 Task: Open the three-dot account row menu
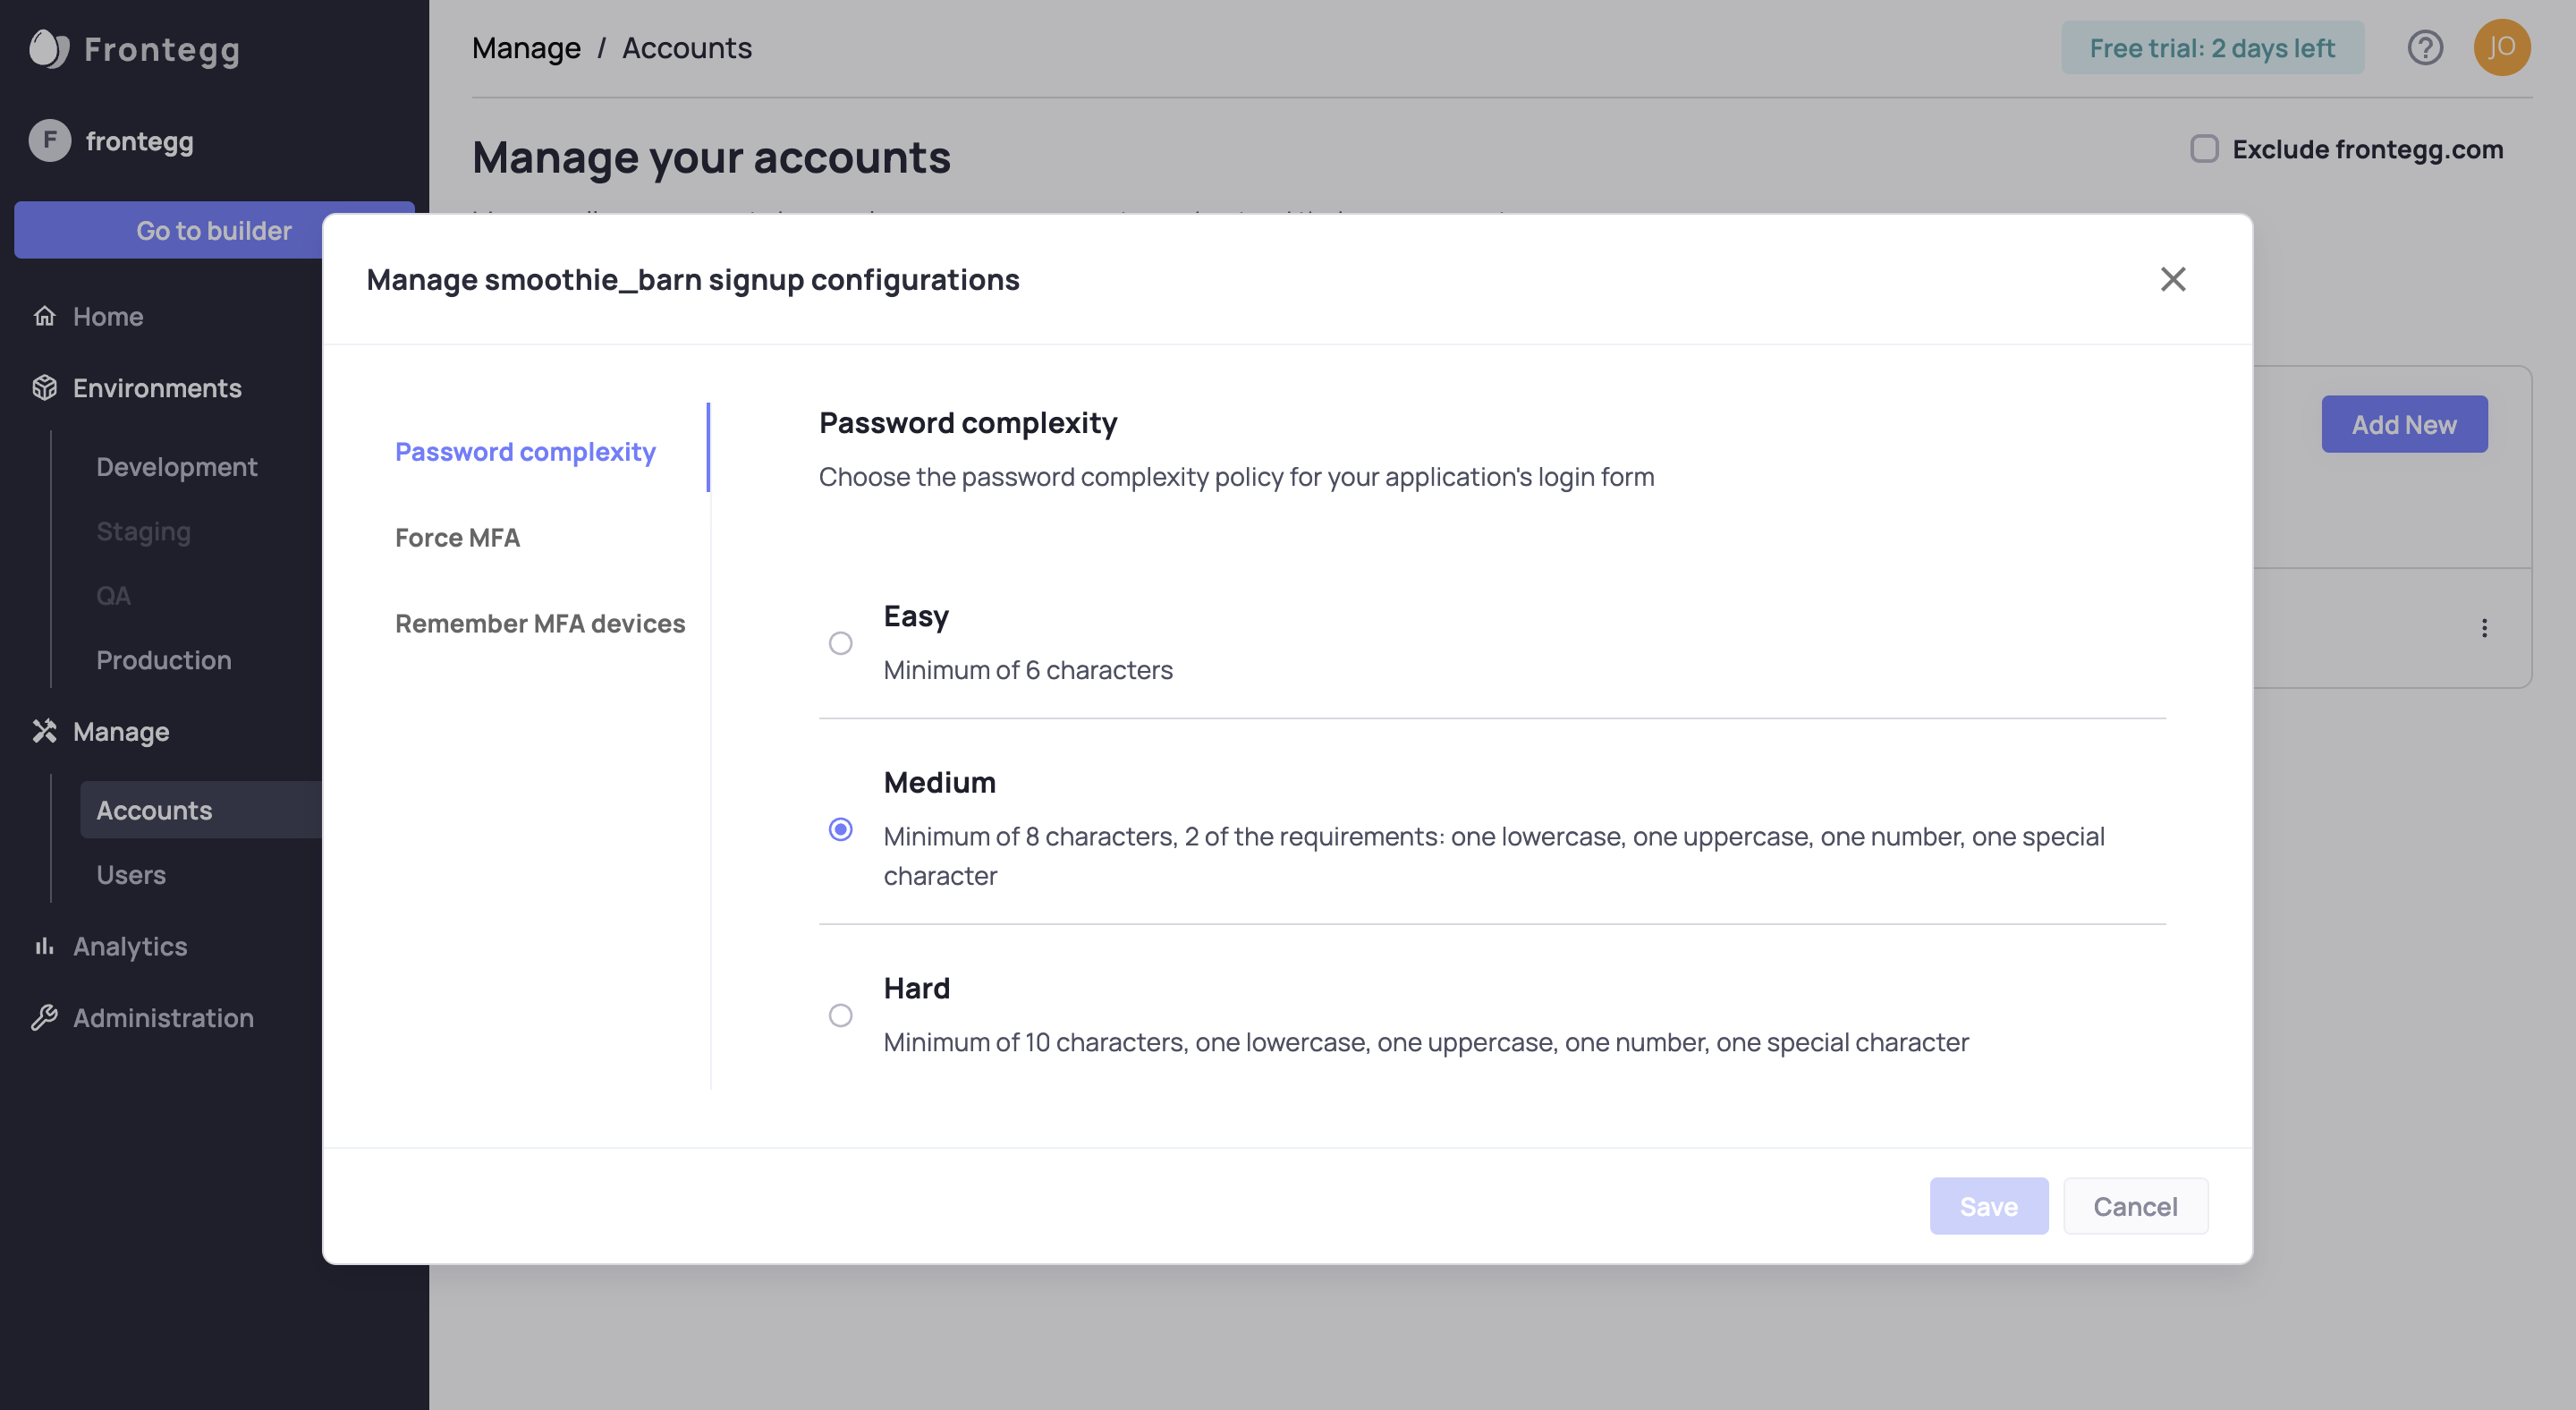pos(2484,628)
